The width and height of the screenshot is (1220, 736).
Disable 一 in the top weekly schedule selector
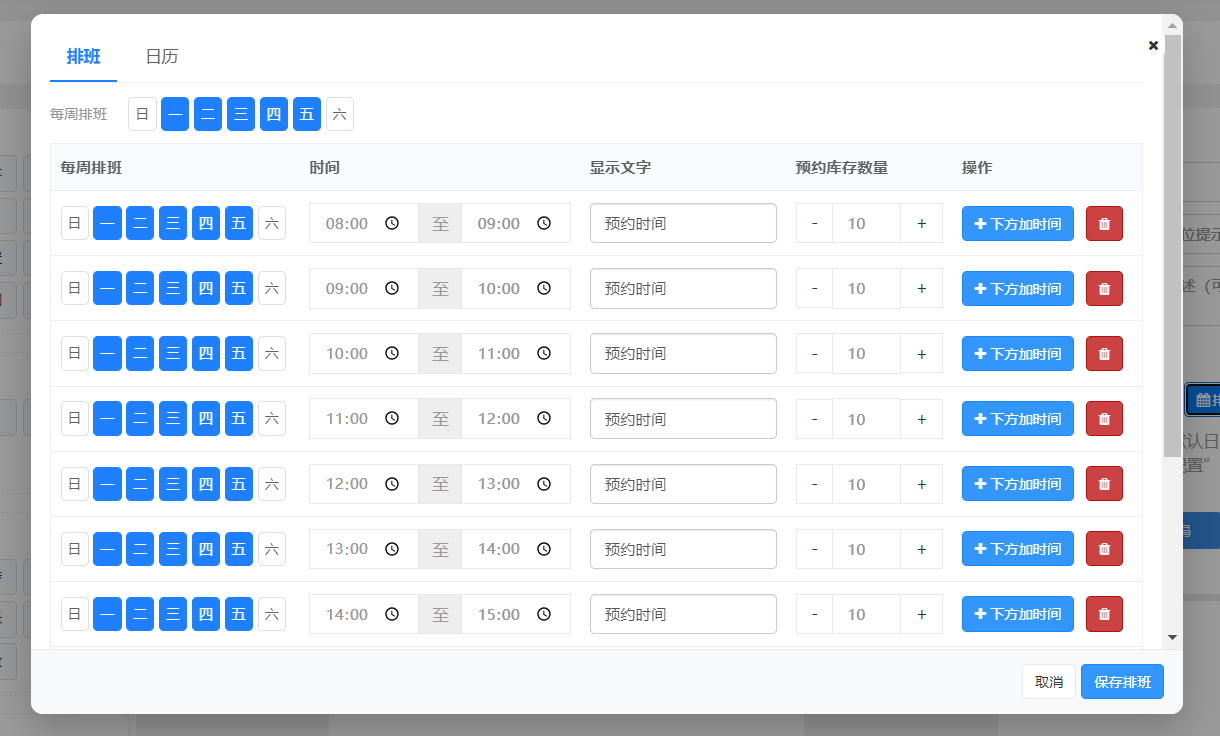[175, 114]
